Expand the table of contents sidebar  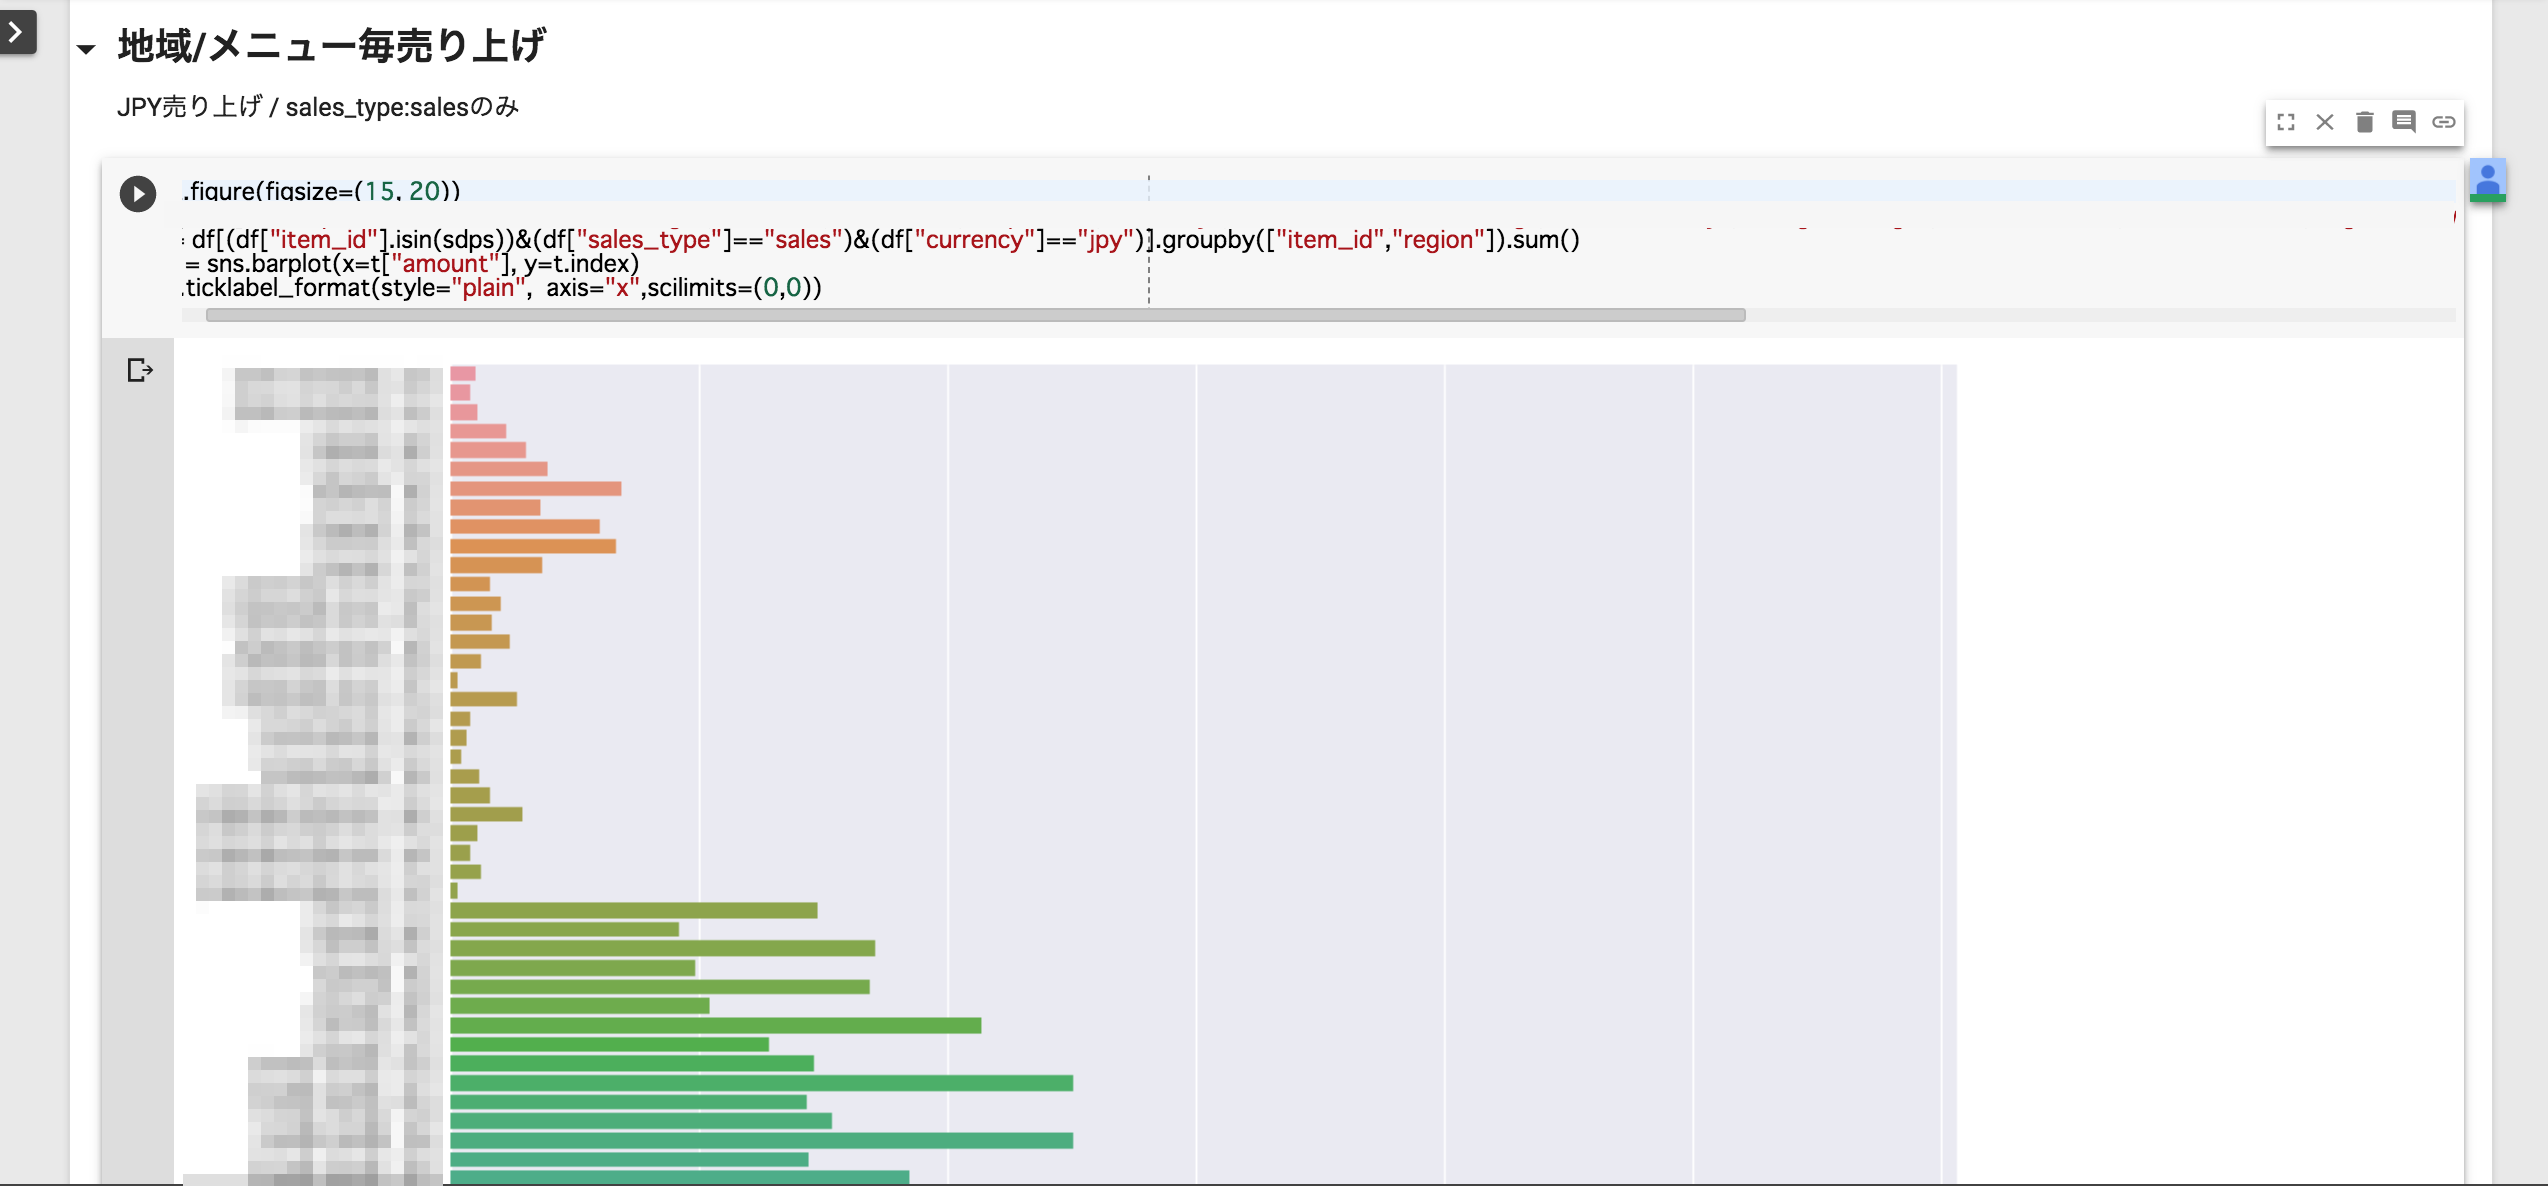point(15,33)
